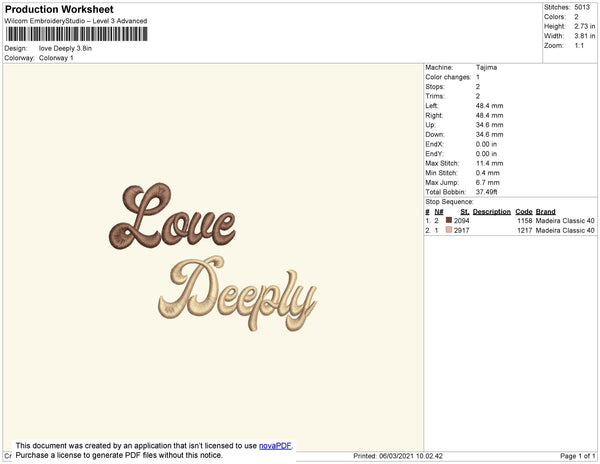Click the beige 'Deeply' embroidery preview
600x464 pixels.
[x=238, y=293]
